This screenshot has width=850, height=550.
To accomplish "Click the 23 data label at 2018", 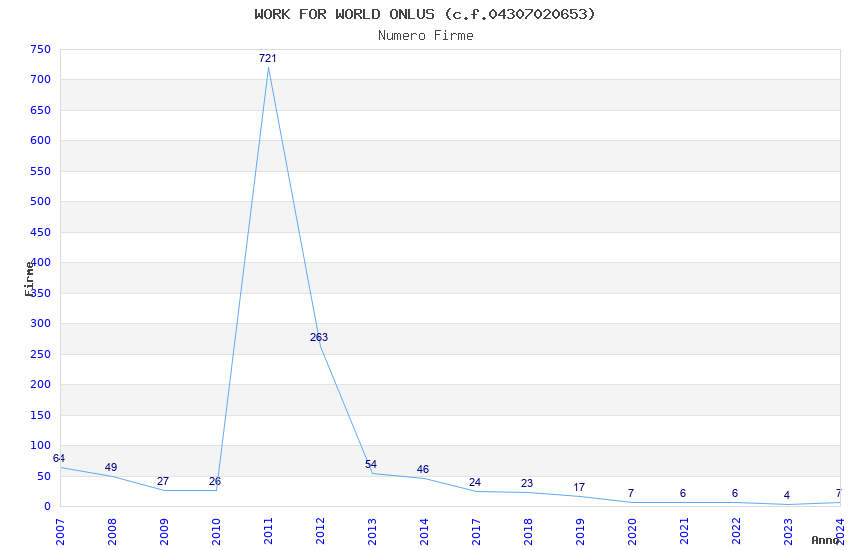I will pos(527,483).
